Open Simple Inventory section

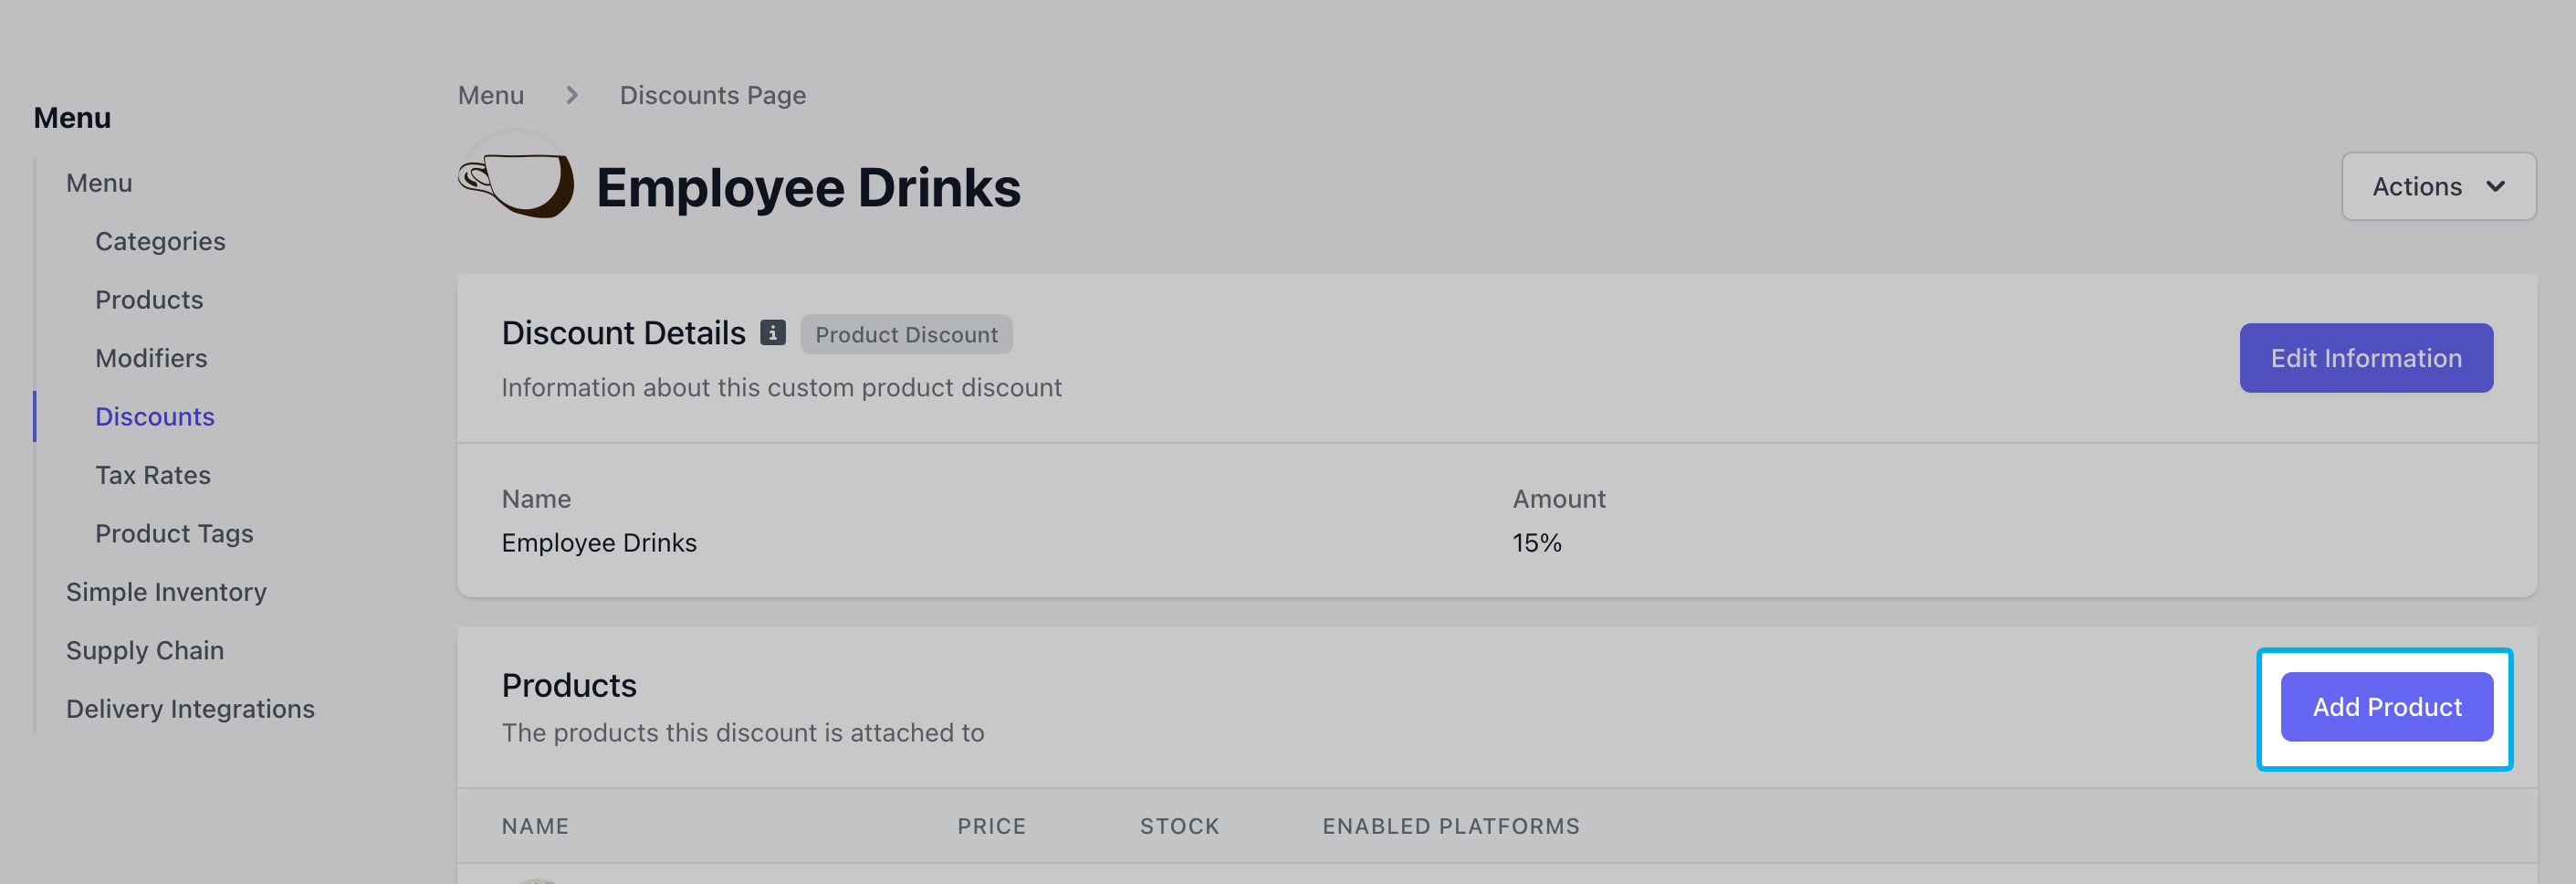[166, 592]
